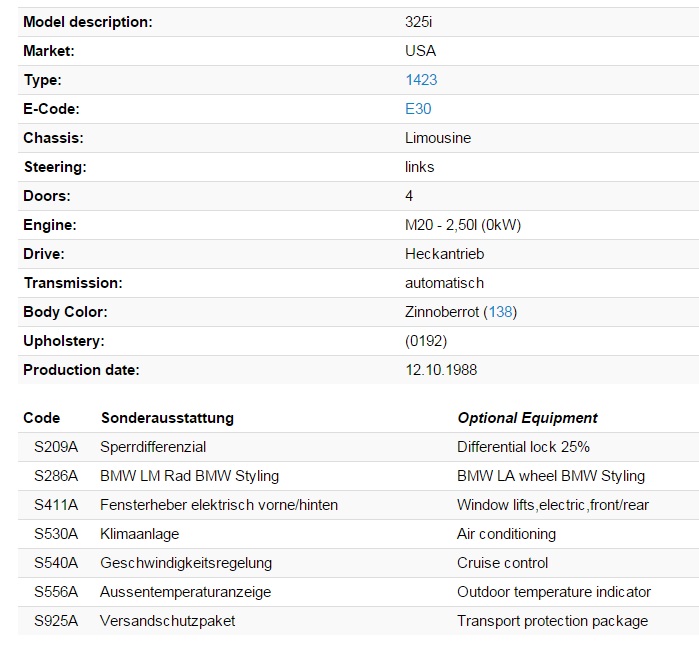This screenshot has height=648, width=699.
Task: Select the Upholstery value 0192
Action: (425, 341)
